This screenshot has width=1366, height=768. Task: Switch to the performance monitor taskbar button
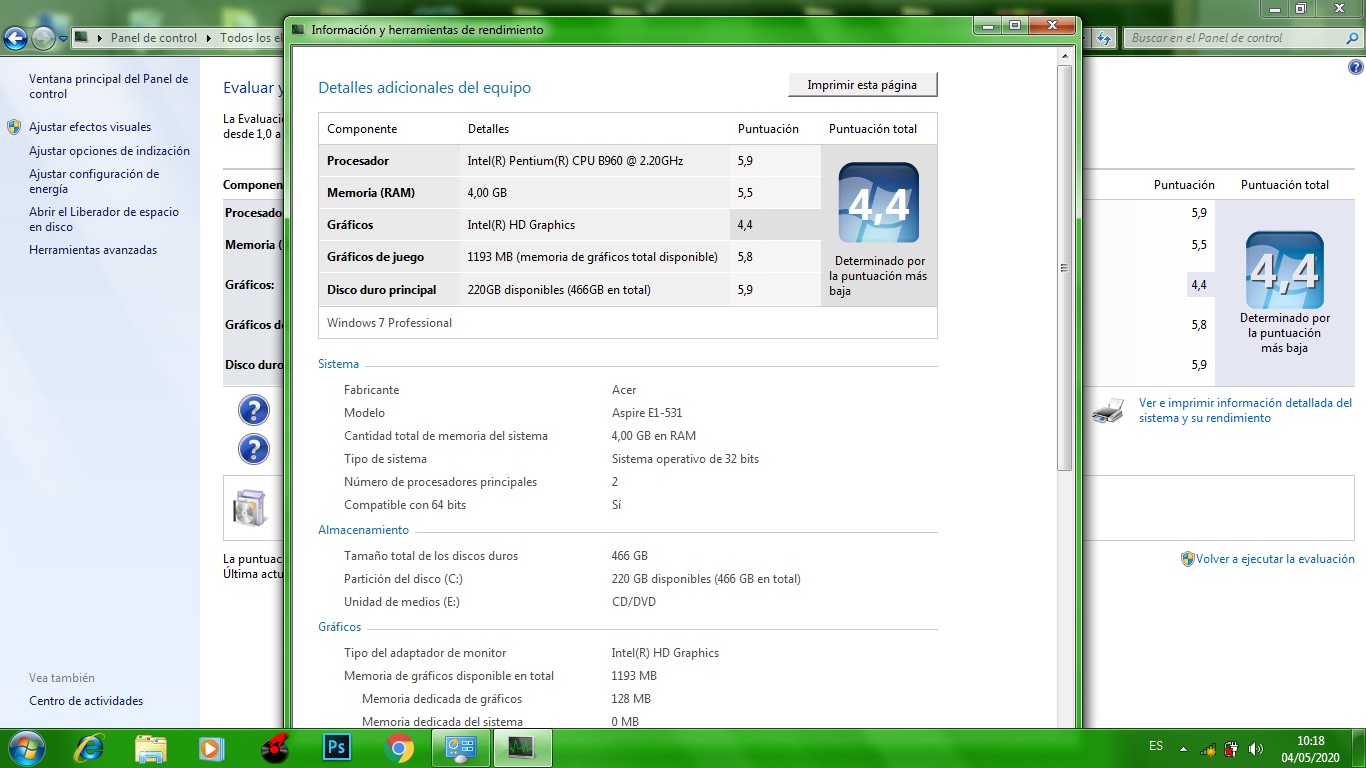(521, 748)
